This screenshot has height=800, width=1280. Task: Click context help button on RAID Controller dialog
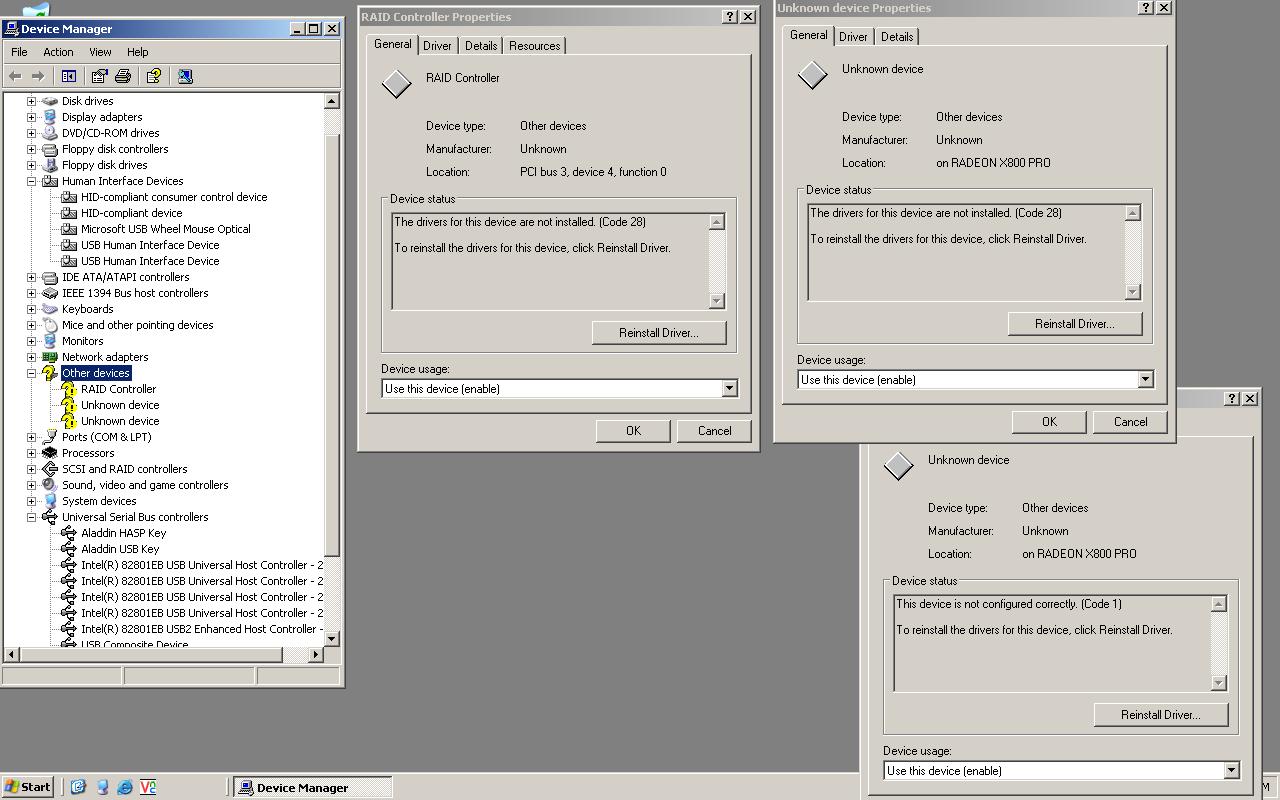(729, 17)
